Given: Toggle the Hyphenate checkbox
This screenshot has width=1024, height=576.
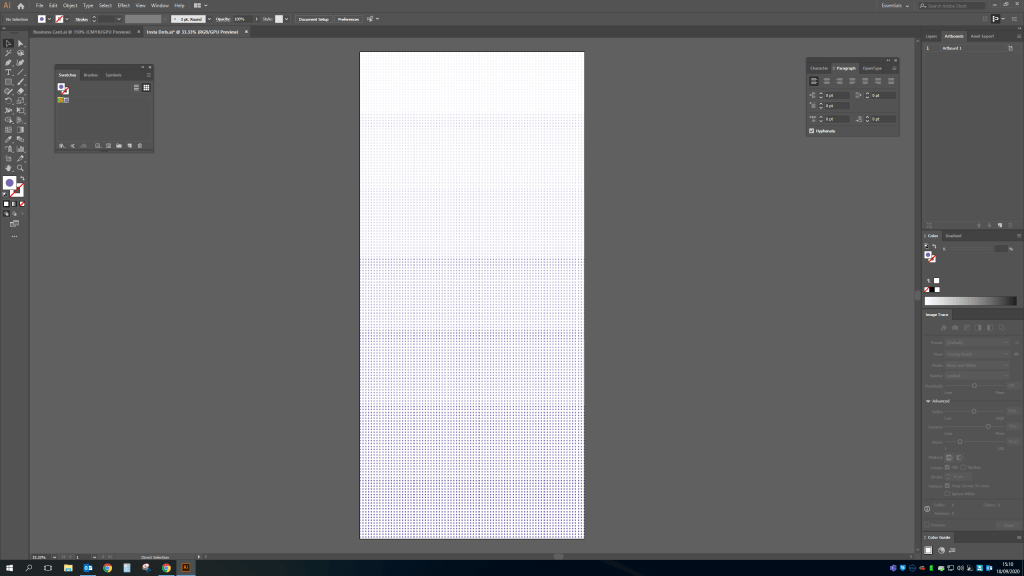Looking at the screenshot, I should [x=812, y=131].
